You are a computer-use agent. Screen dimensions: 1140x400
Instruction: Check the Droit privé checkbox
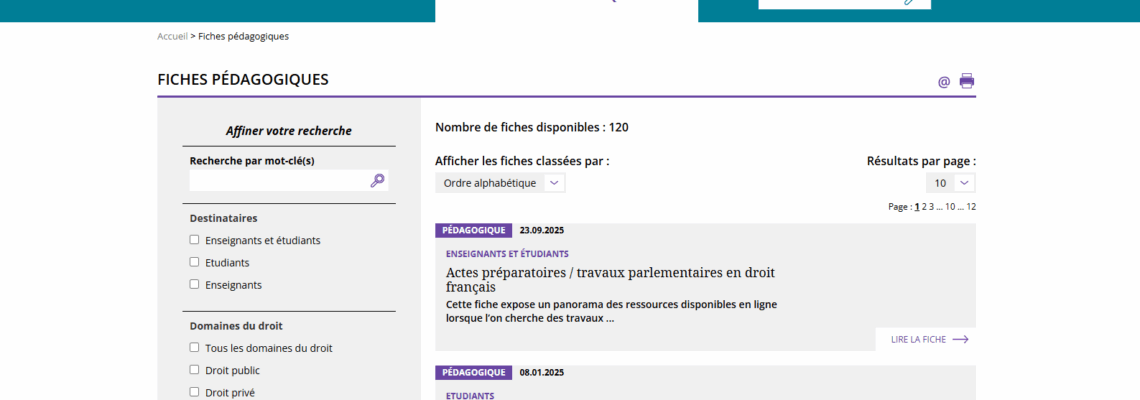pyautogui.click(x=195, y=392)
